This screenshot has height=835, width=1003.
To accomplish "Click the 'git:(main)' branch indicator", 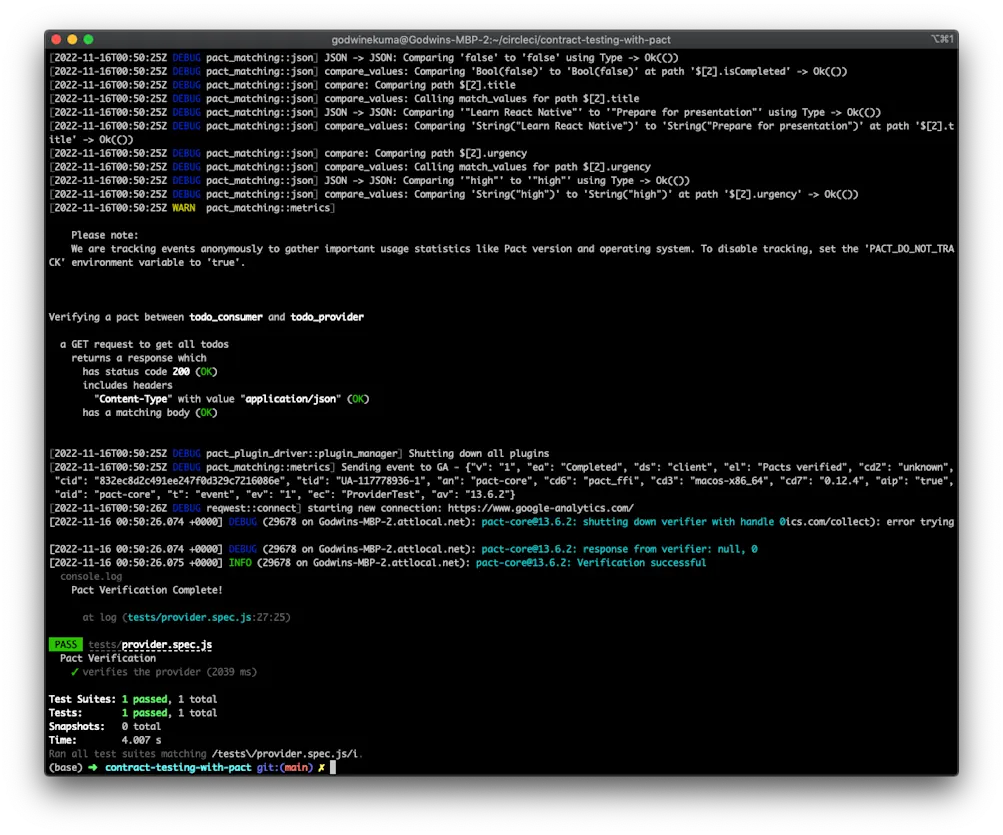I will (x=285, y=767).
